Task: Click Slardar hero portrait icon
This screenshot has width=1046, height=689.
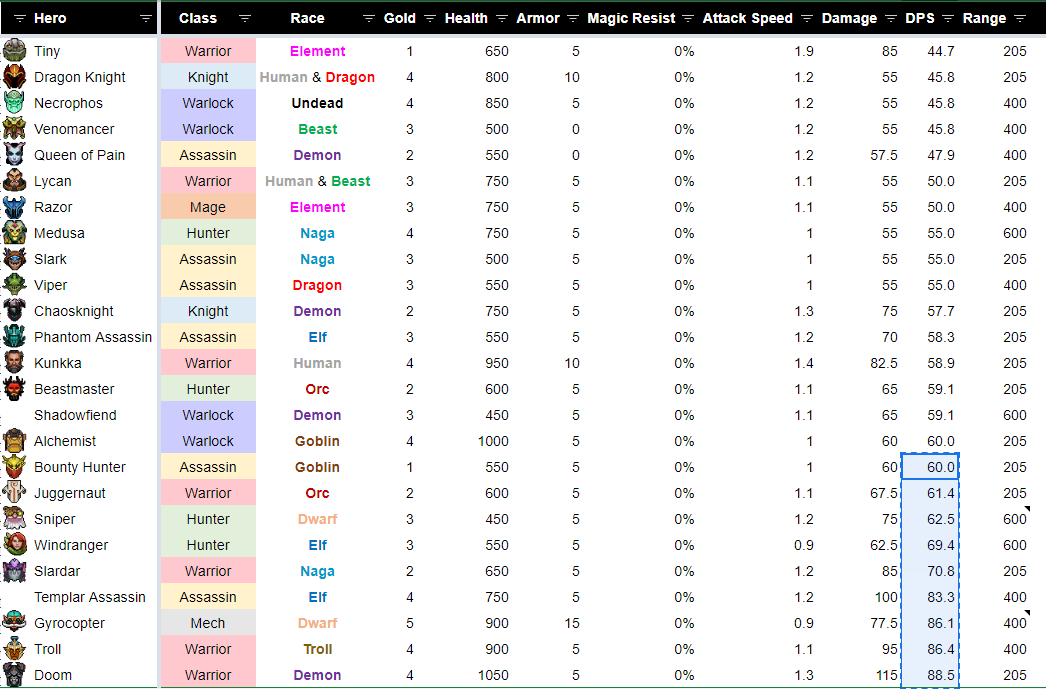Action: (14, 571)
